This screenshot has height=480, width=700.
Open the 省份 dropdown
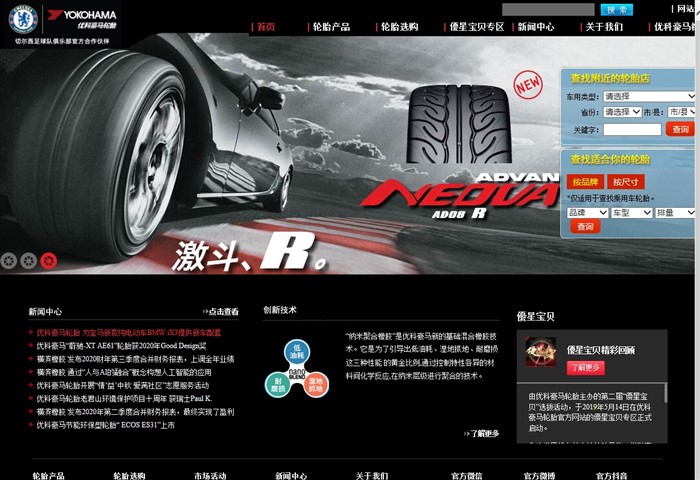(x=622, y=112)
